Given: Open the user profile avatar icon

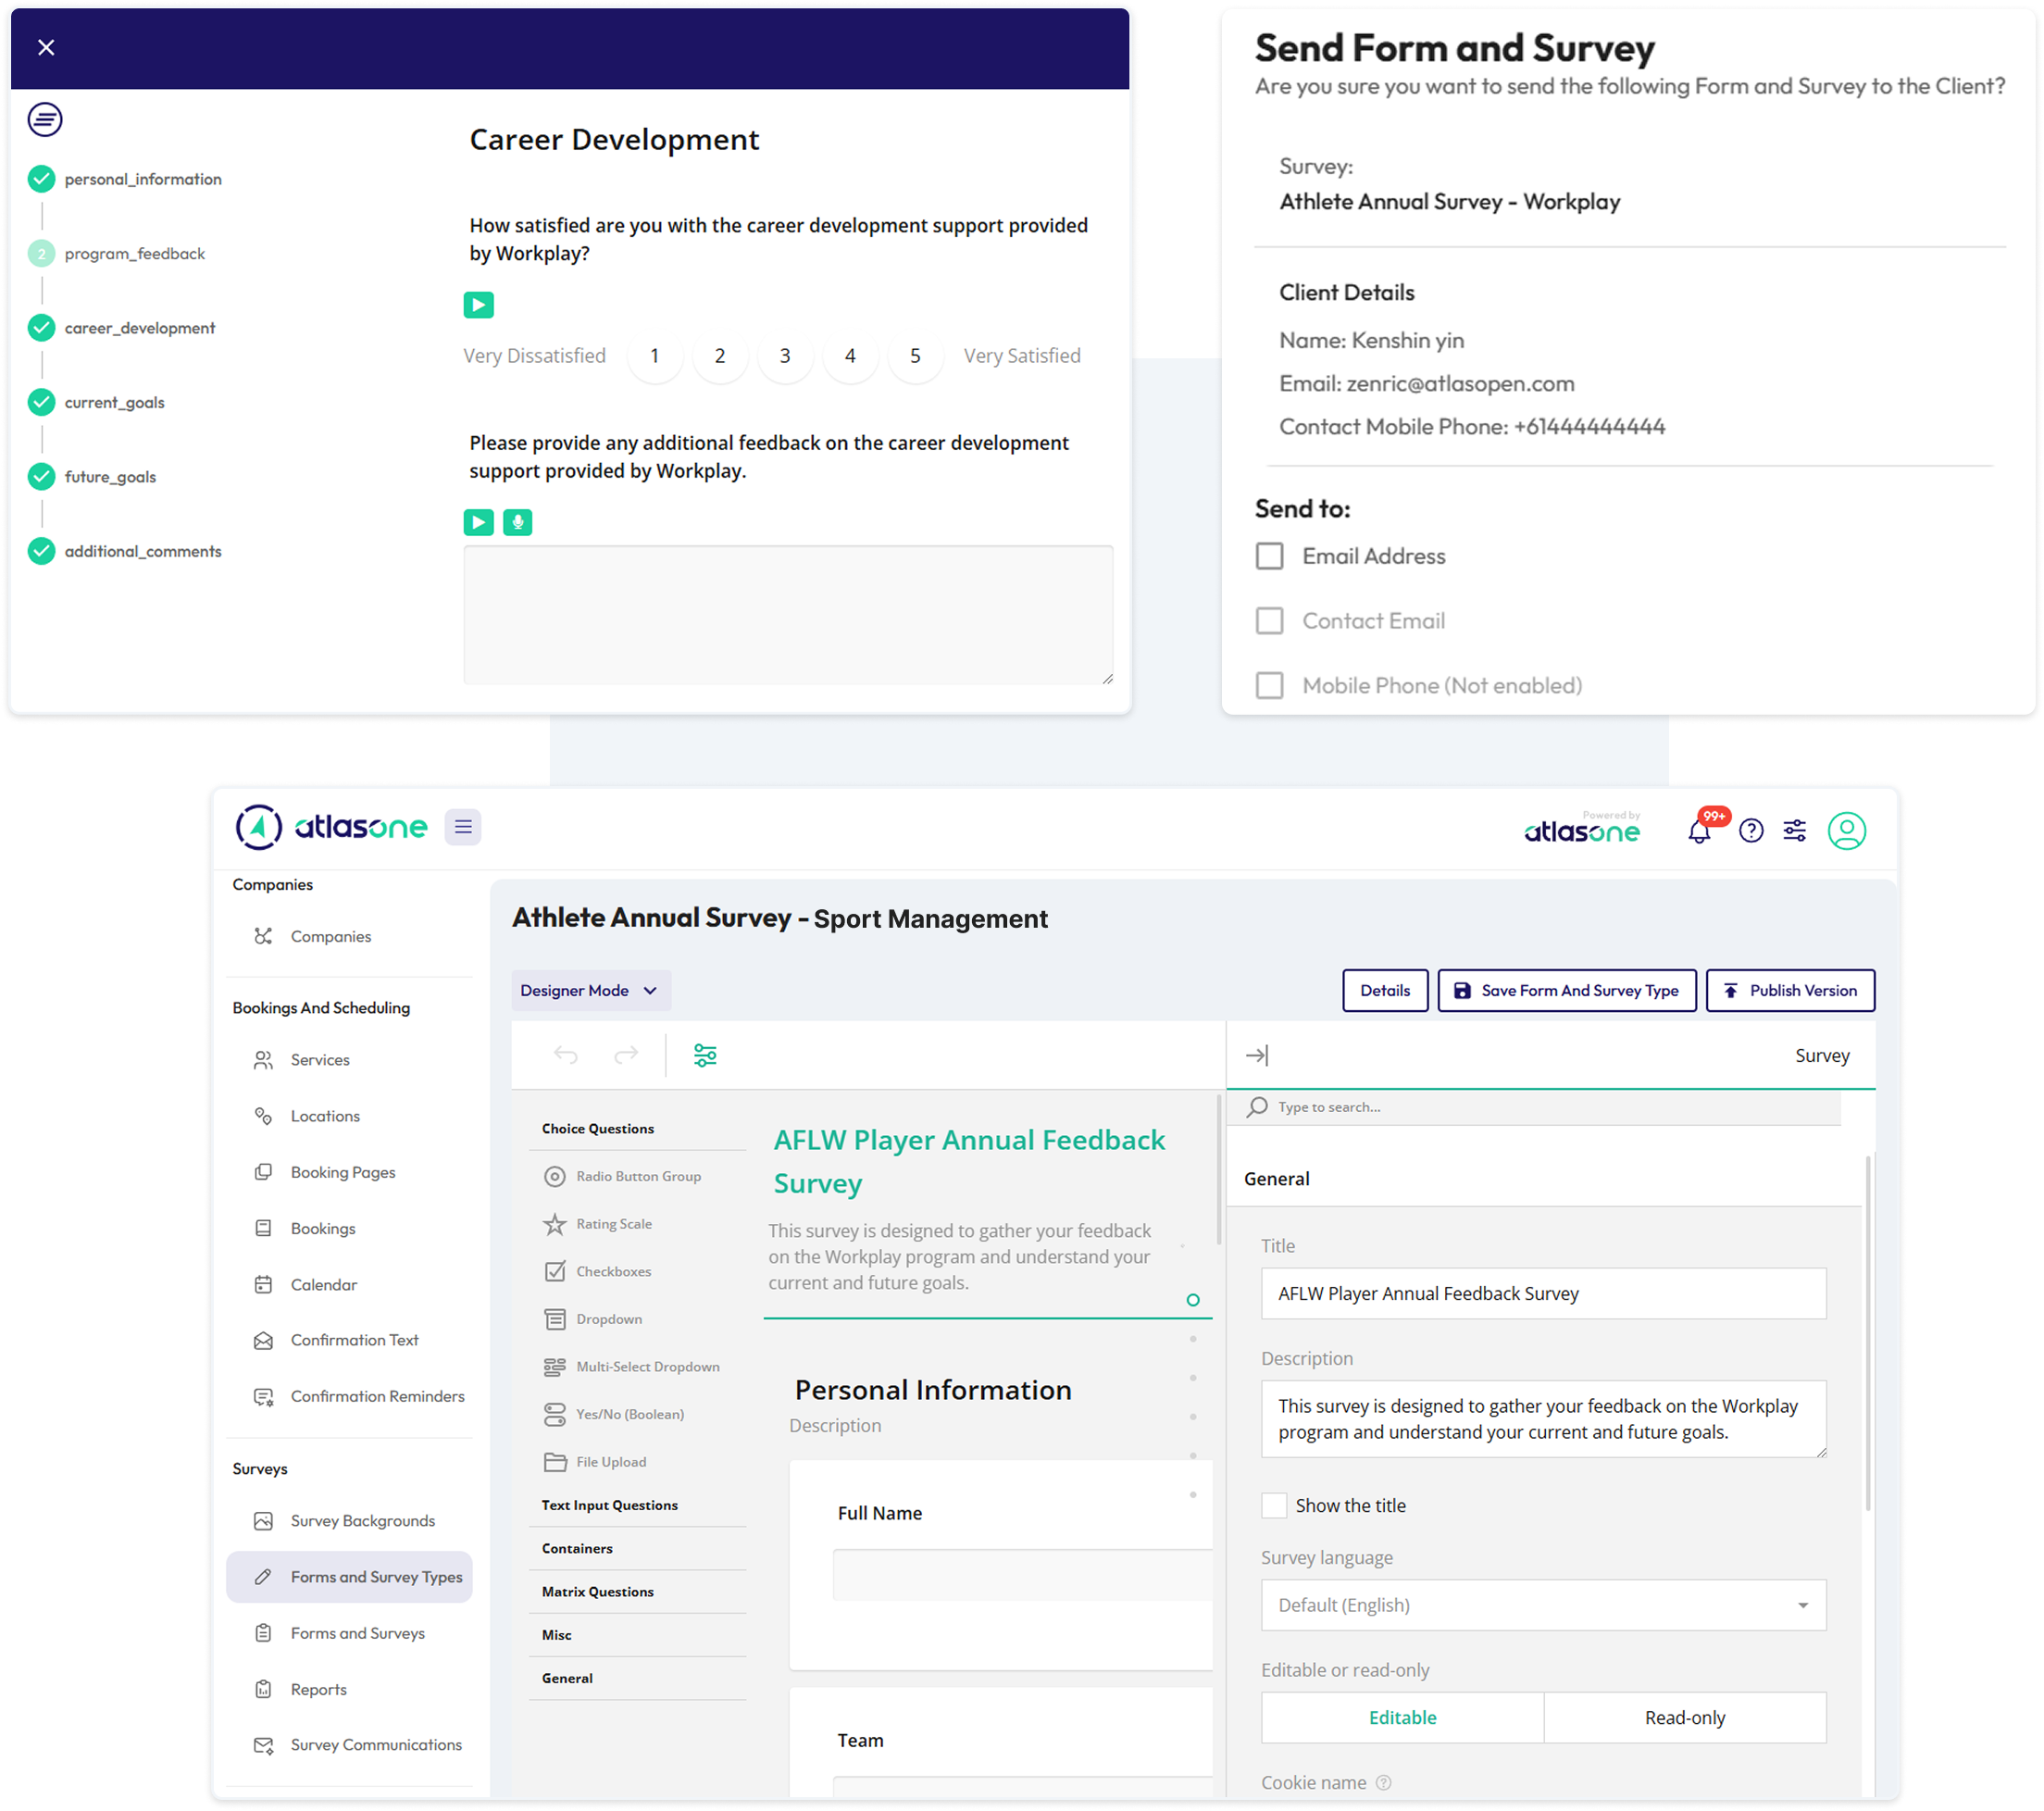Looking at the screenshot, I should (x=1847, y=831).
